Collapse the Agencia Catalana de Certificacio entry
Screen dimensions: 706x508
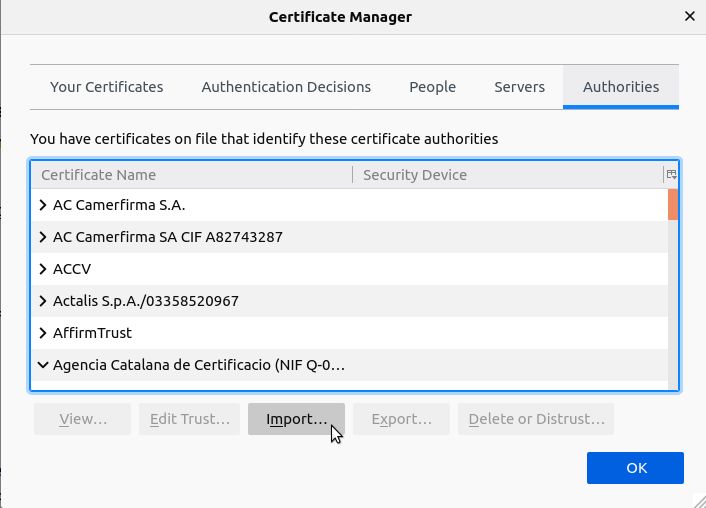click(43, 365)
